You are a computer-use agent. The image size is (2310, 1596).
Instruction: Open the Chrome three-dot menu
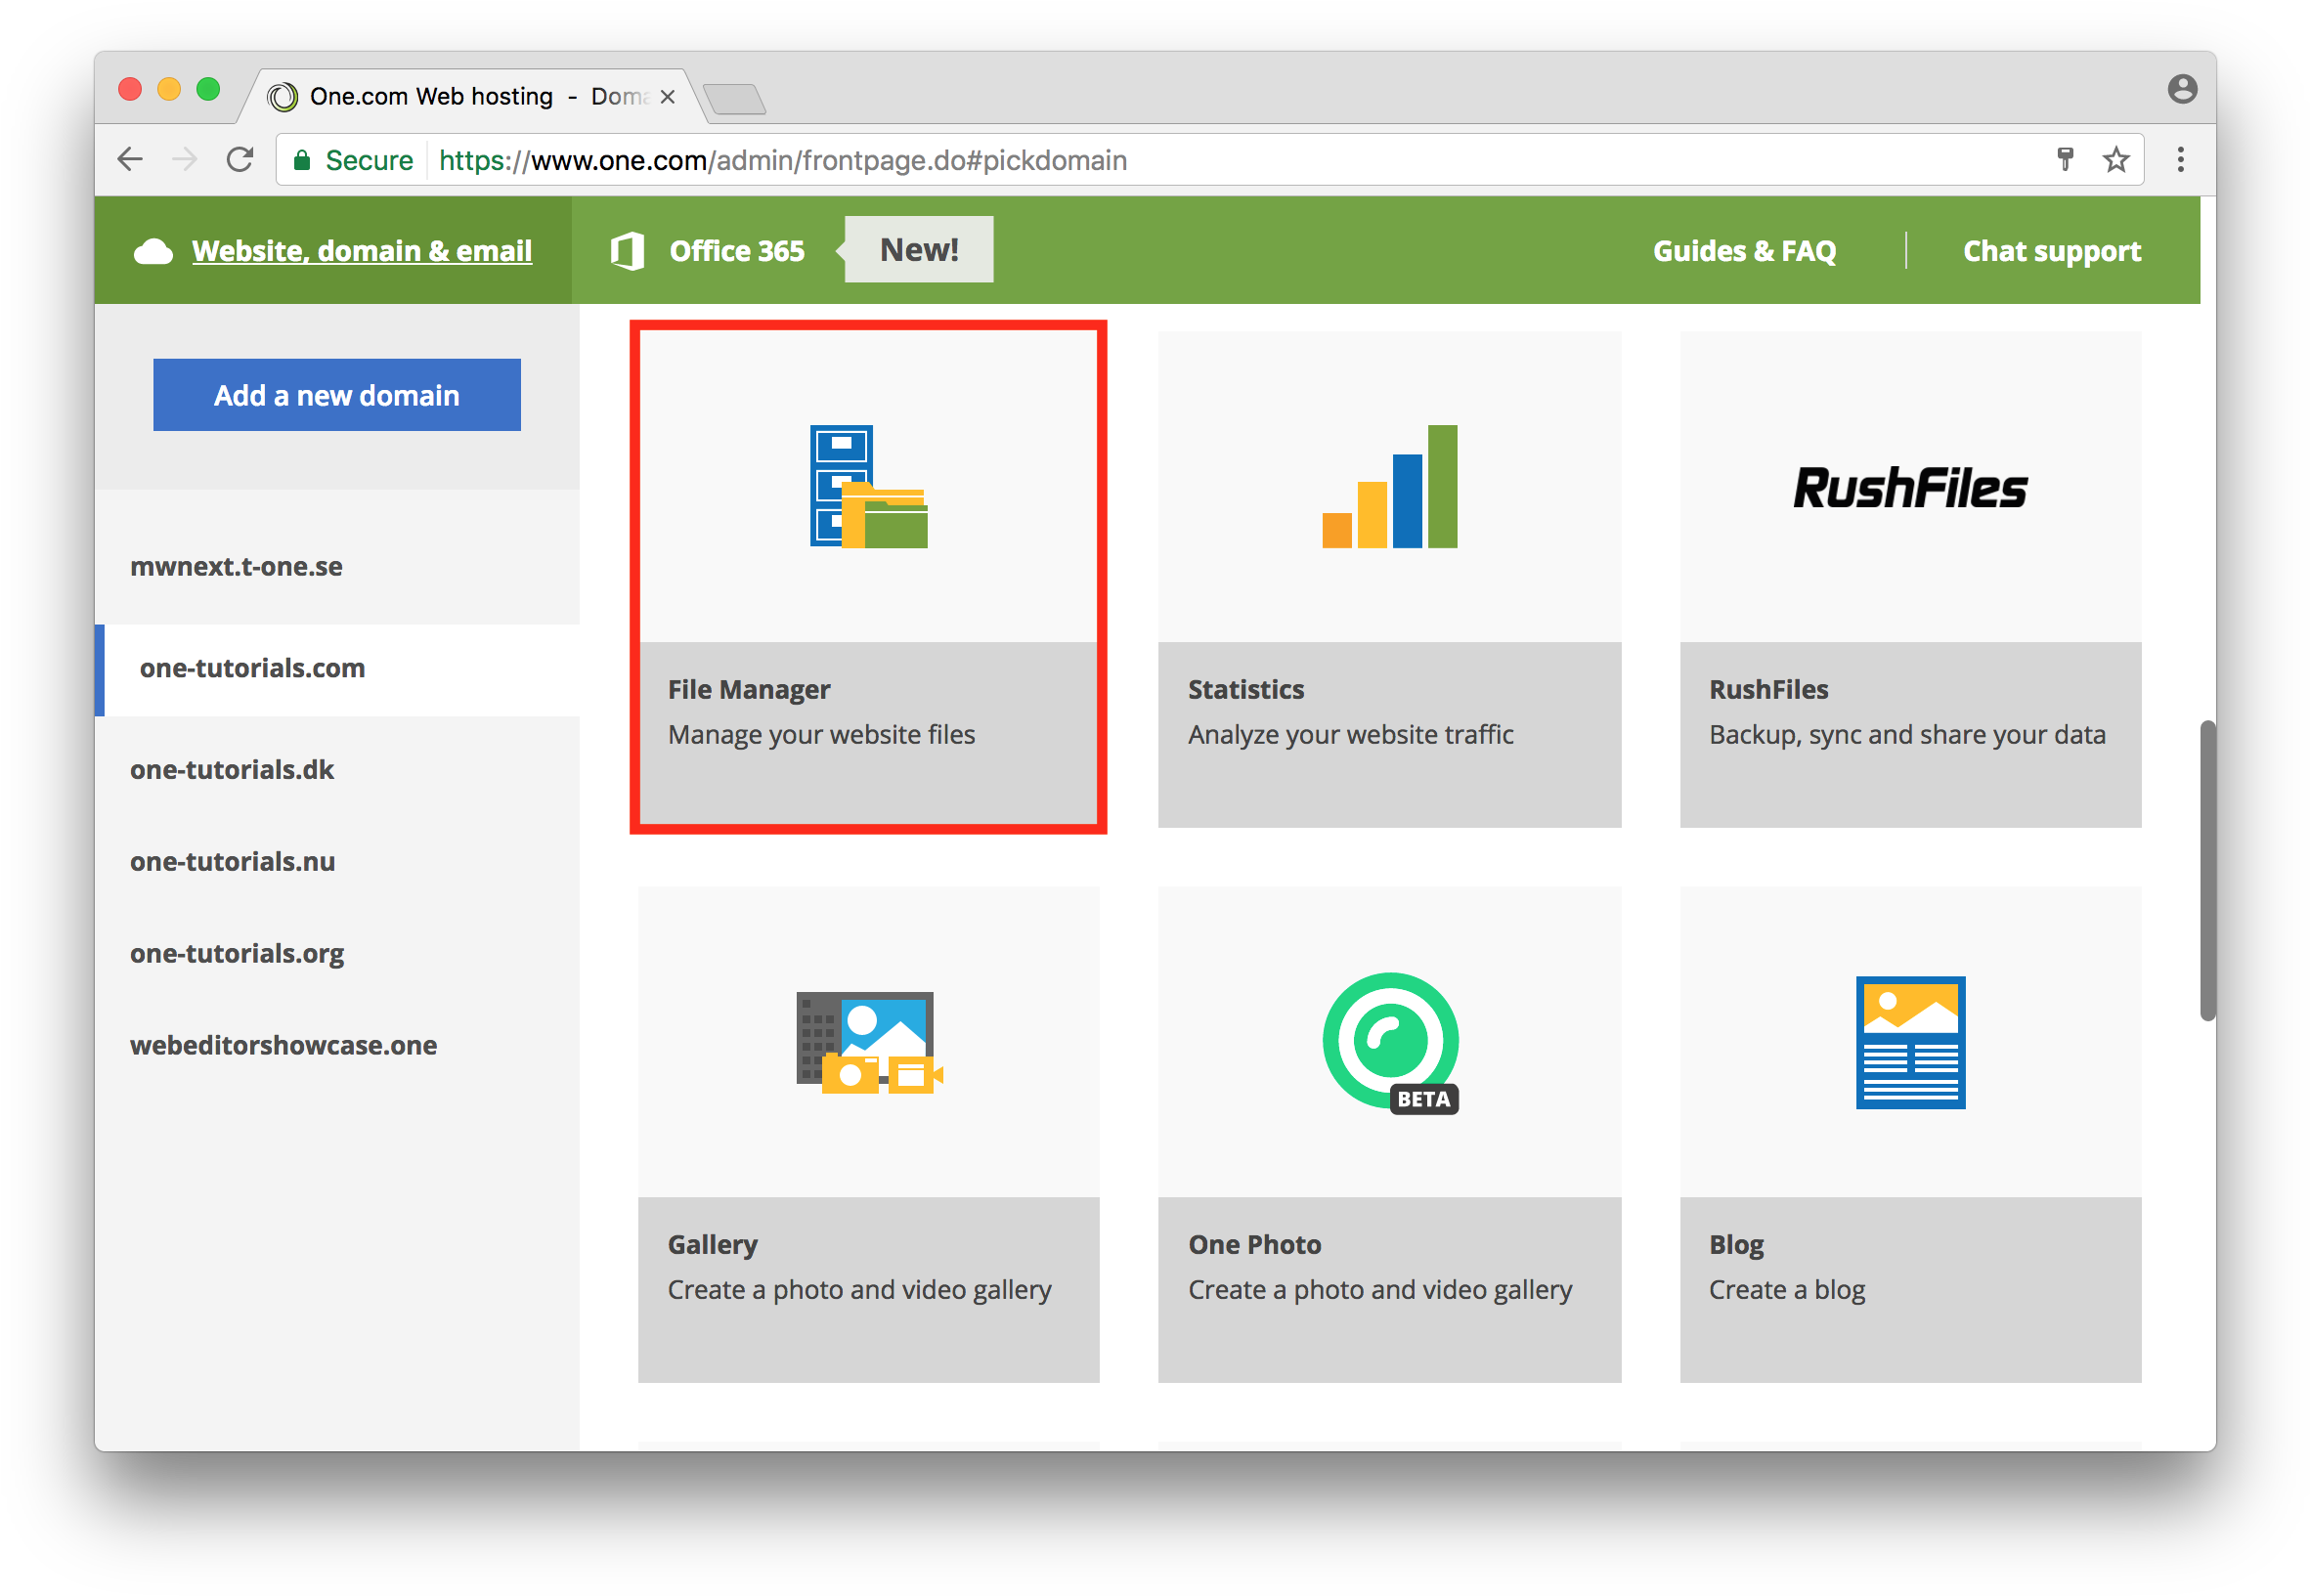(x=2180, y=159)
